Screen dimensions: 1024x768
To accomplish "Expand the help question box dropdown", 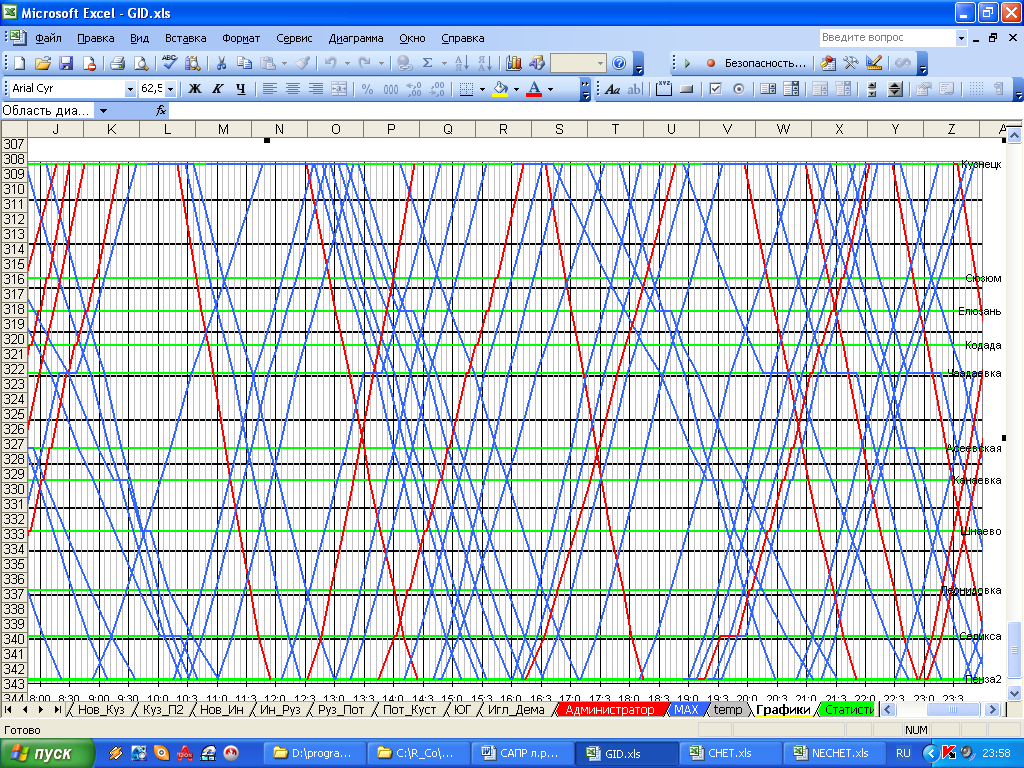I will (x=961, y=38).
